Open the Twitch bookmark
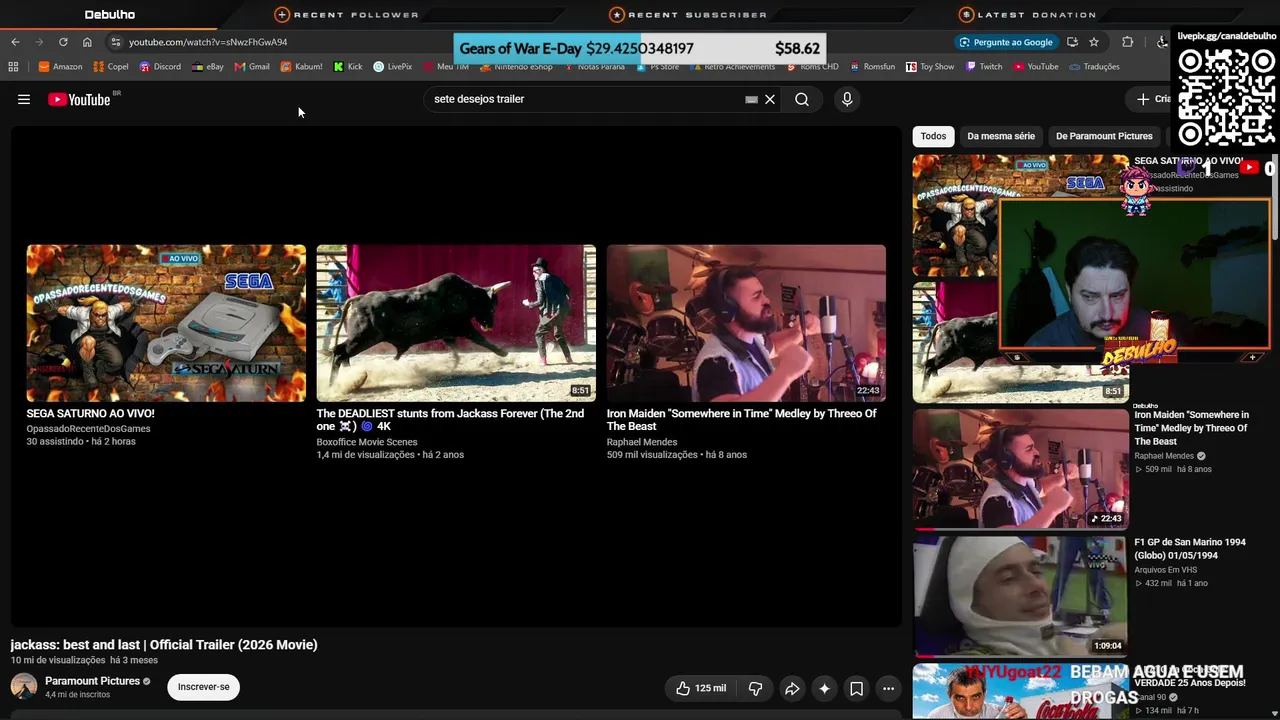The image size is (1280, 720). coord(984,67)
